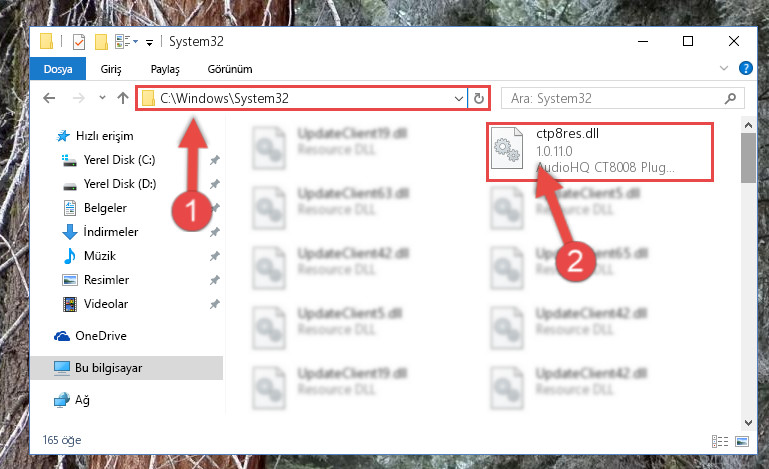Go up one folder level
The height and width of the screenshot is (469, 769).
[123, 98]
